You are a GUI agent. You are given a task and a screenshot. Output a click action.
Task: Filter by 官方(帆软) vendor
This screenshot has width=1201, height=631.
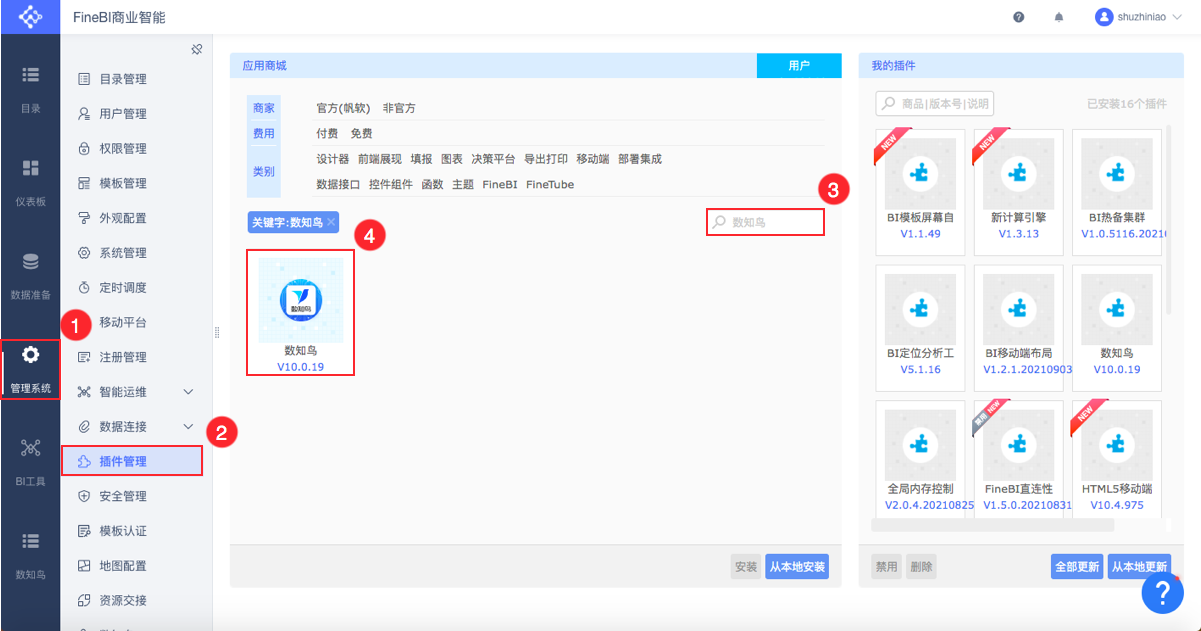tap(343, 108)
